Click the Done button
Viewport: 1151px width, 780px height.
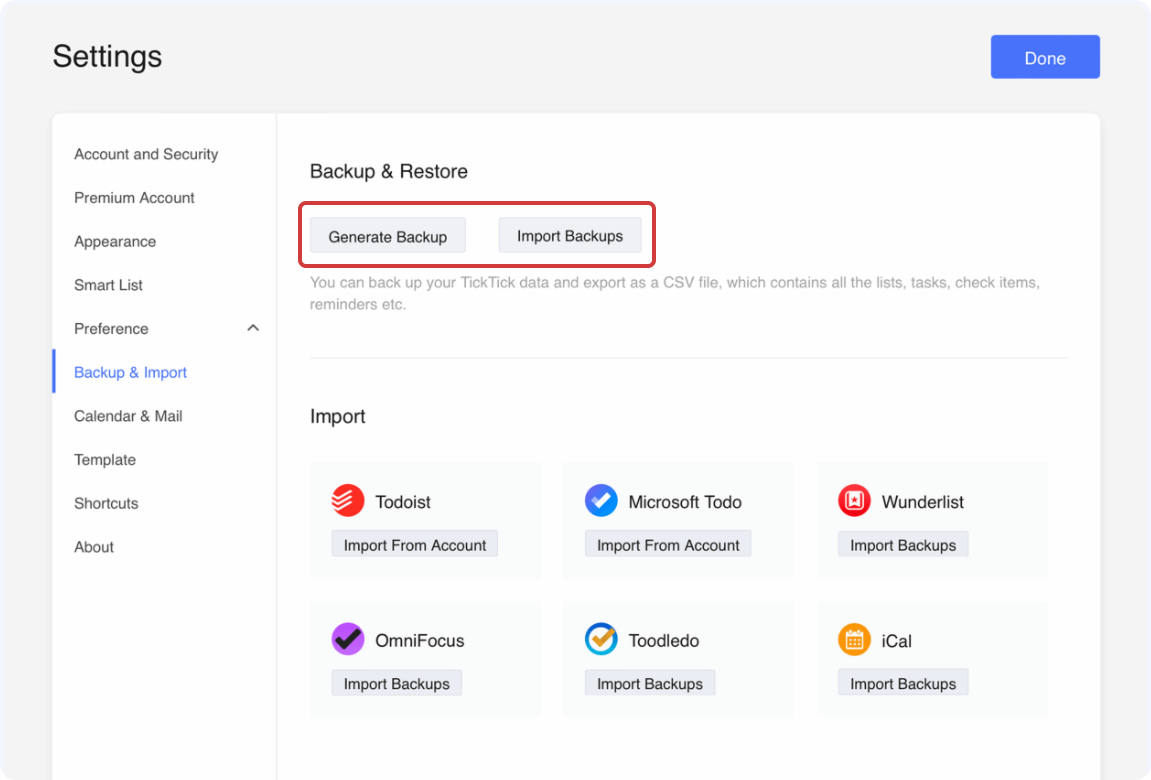[1044, 57]
